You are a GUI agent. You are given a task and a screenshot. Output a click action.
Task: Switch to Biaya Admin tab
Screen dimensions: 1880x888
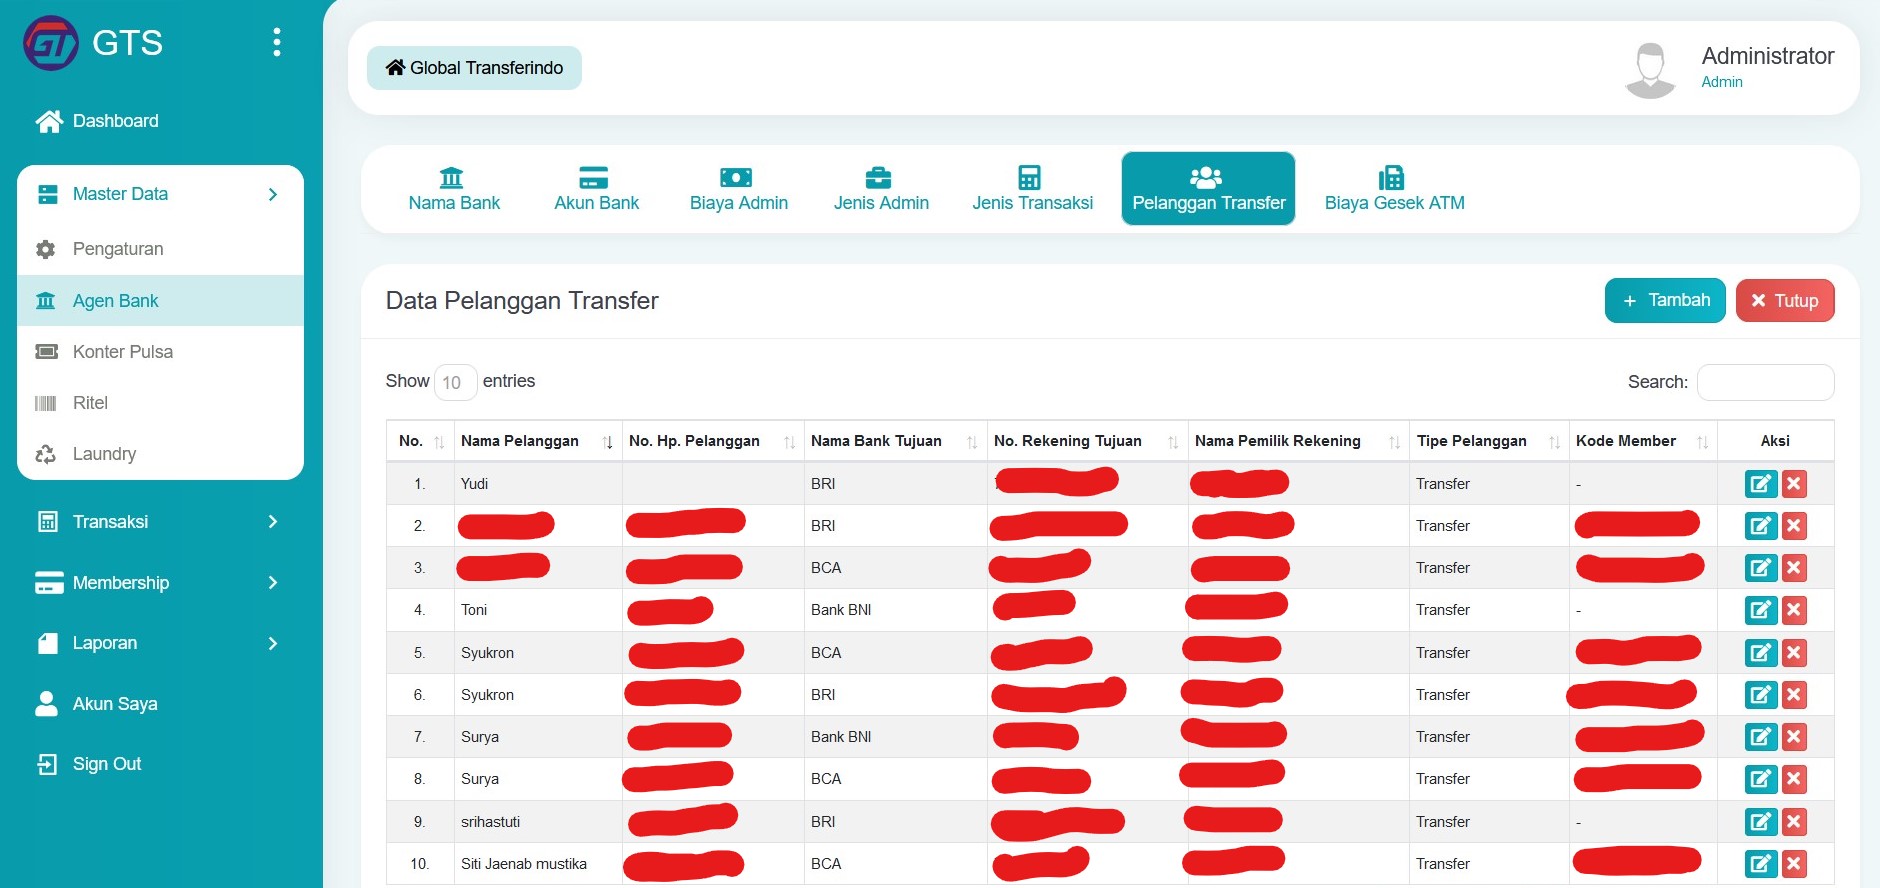[739, 189]
